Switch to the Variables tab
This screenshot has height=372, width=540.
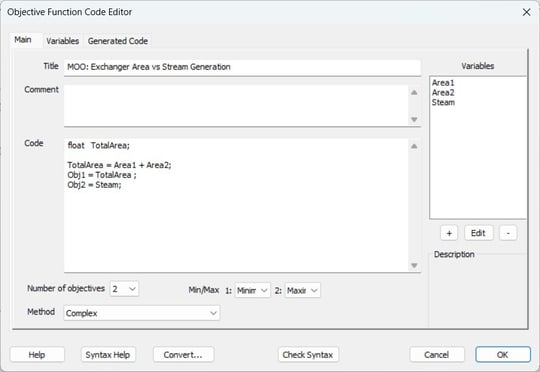pyautogui.click(x=62, y=41)
